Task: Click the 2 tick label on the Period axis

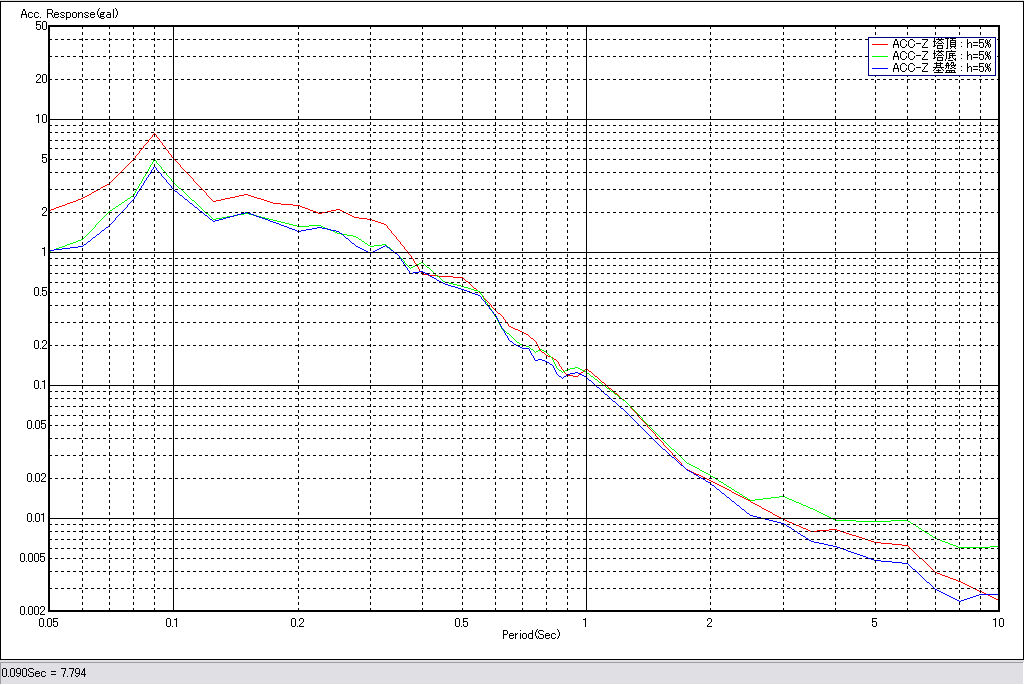Action: tap(709, 623)
